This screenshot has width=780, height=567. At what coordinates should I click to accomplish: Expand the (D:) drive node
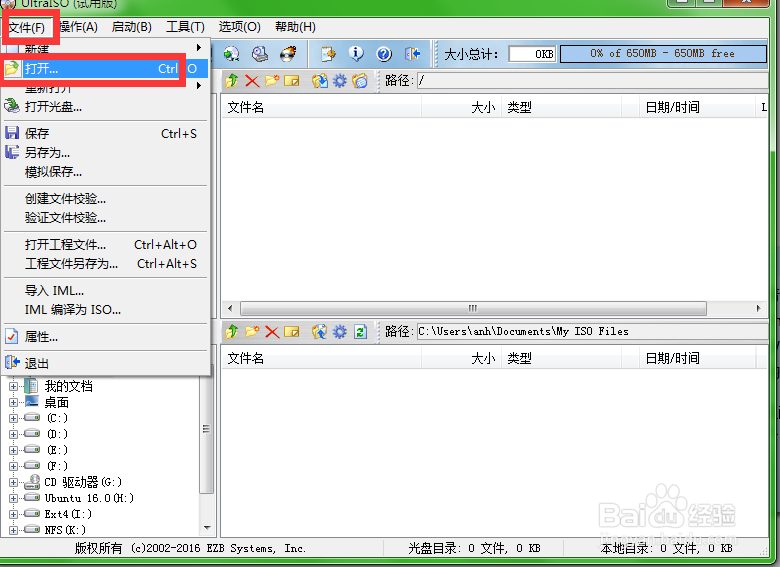tap(13, 434)
